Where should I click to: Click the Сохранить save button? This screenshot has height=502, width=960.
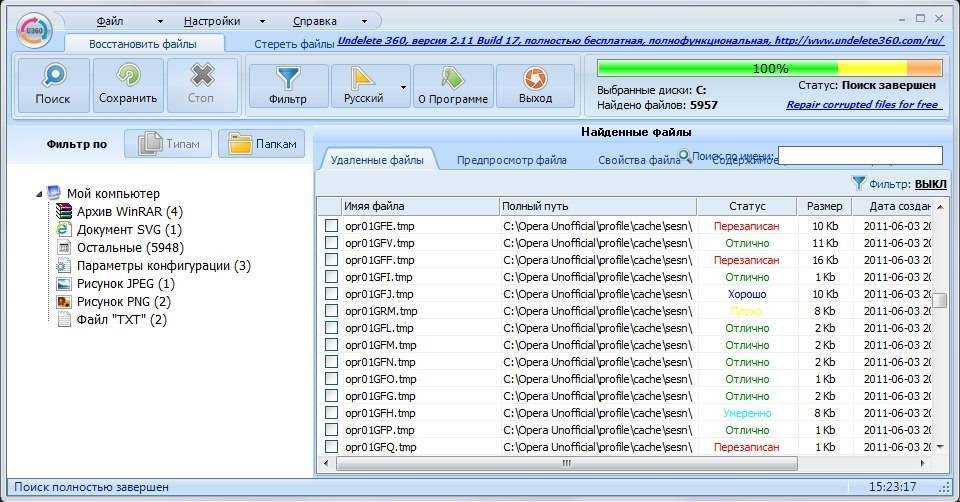pyautogui.click(x=128, y=86)
